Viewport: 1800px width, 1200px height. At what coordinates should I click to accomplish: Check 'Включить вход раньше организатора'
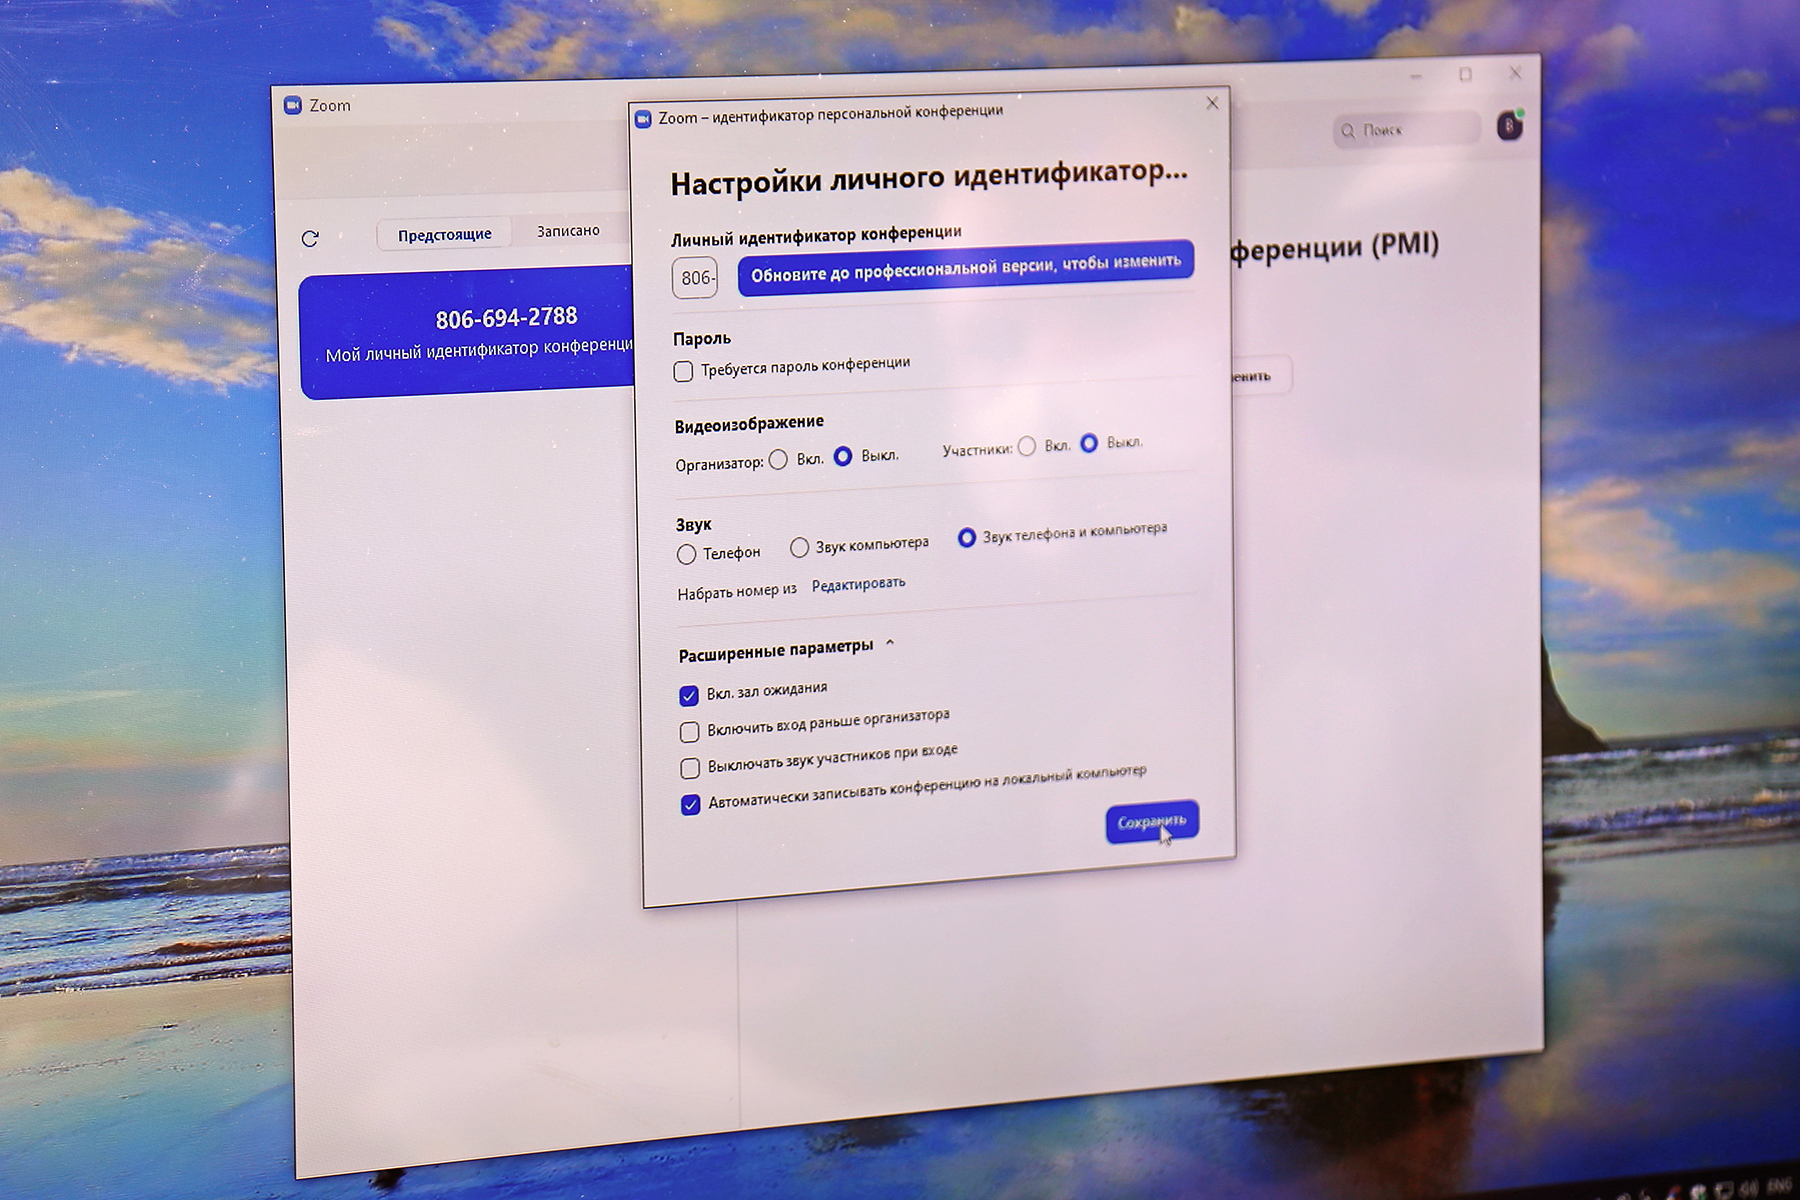689,732
